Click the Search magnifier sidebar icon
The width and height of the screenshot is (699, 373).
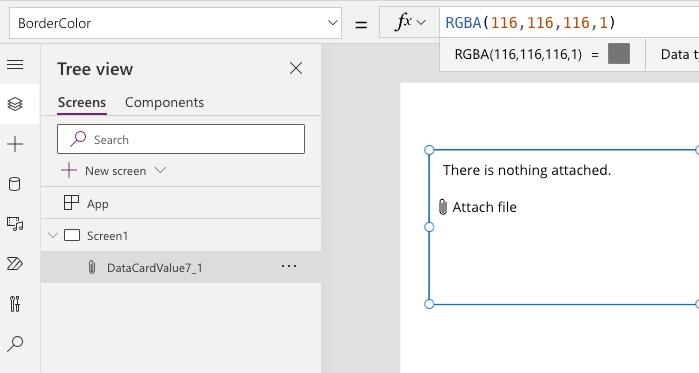[x=15, y=343]
